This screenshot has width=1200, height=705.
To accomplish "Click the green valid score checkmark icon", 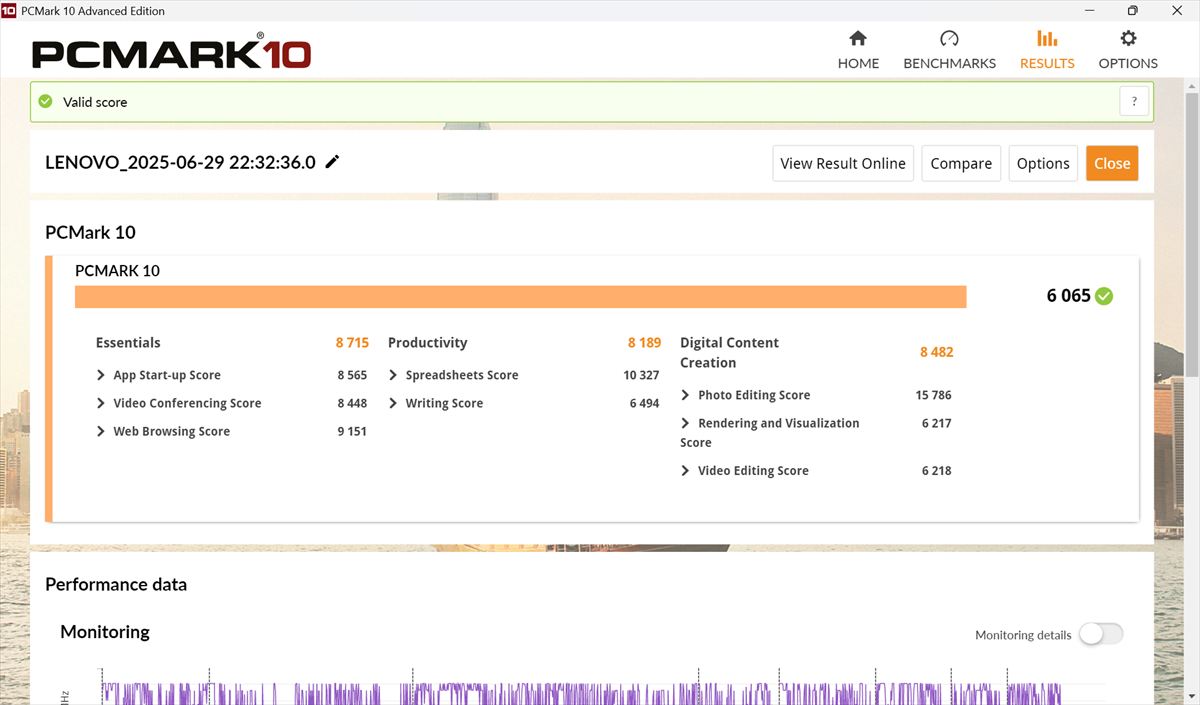I will pyautogui.click(x=45, y=101).
